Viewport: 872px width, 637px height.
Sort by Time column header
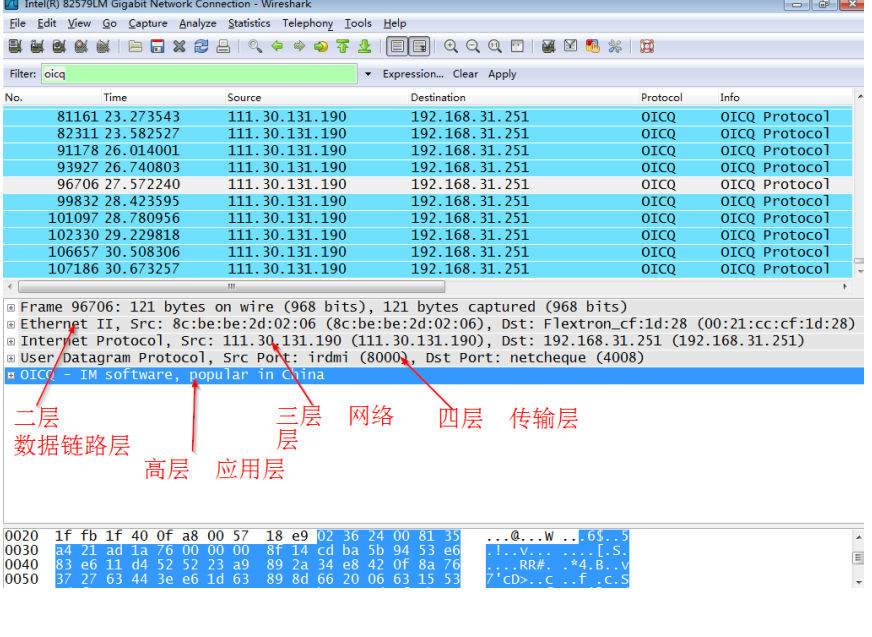click(x=163, y=97)
